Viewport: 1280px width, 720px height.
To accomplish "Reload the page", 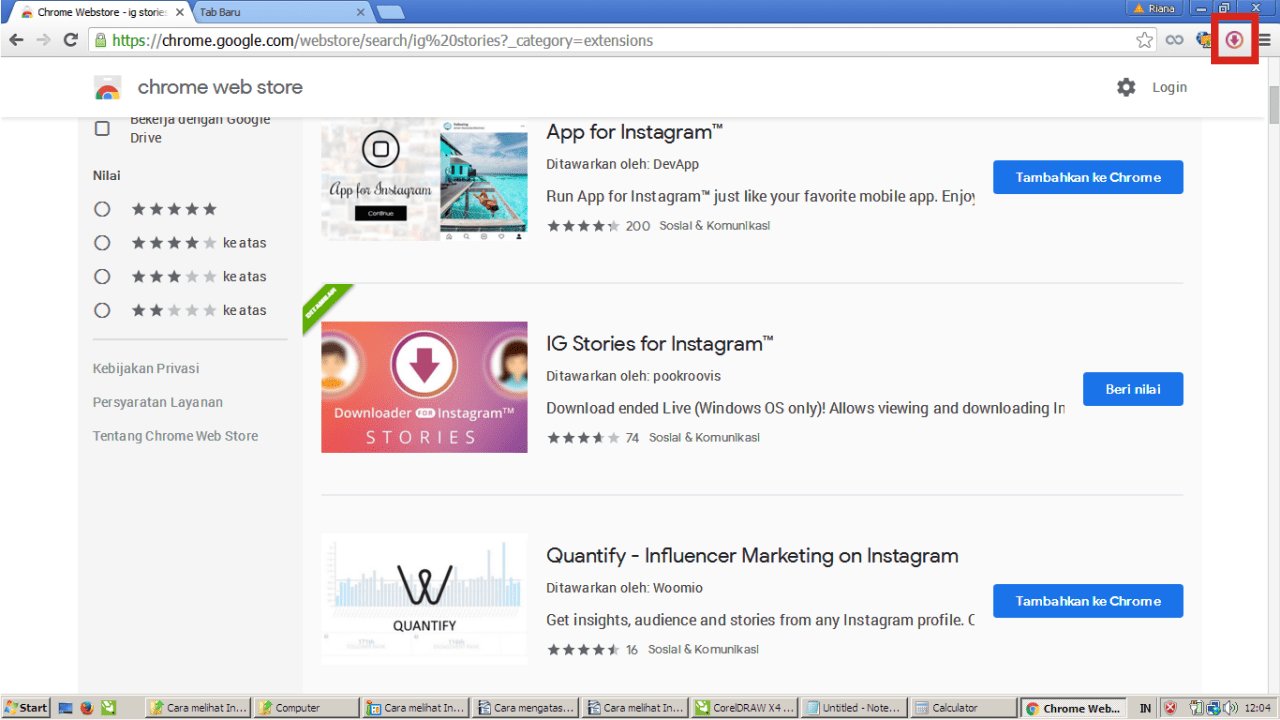I will [70, 40].
